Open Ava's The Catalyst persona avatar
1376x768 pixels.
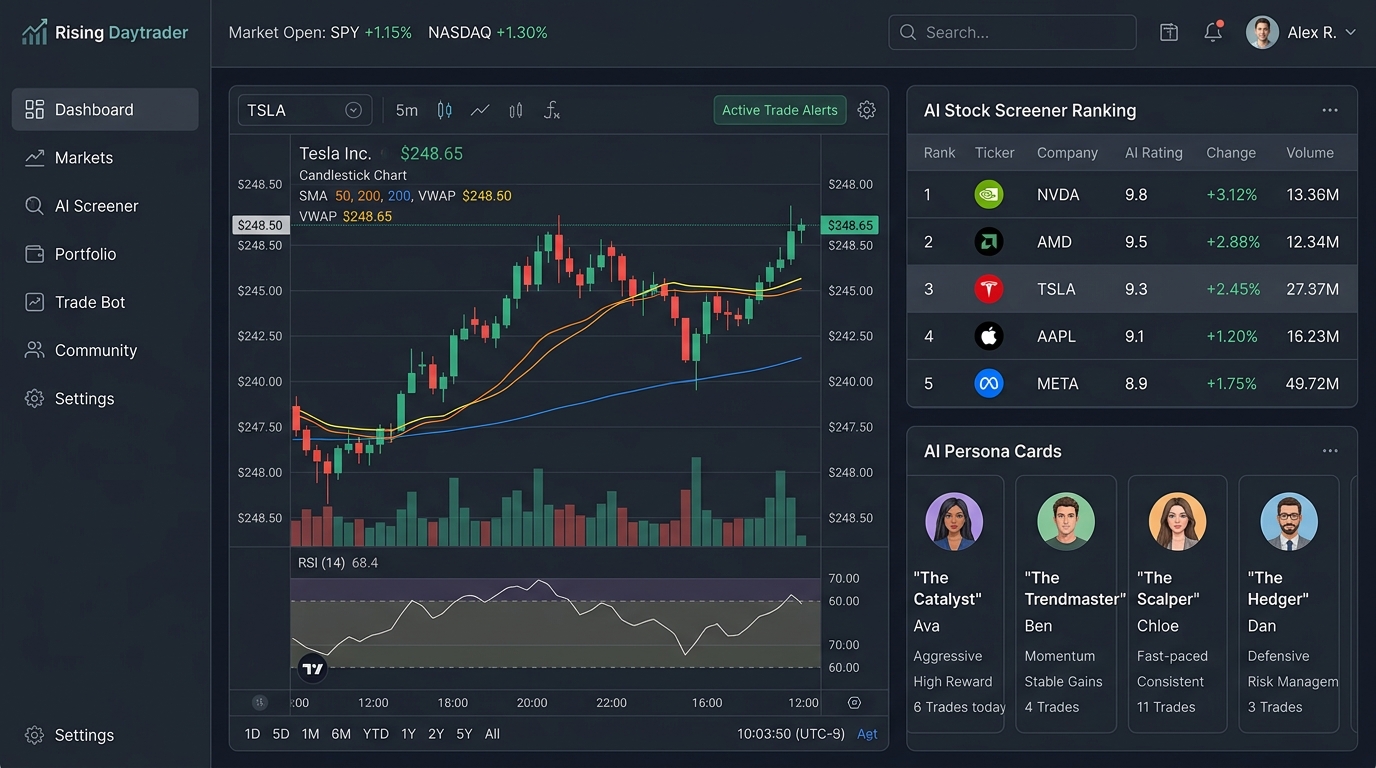(x=954, y=521)
